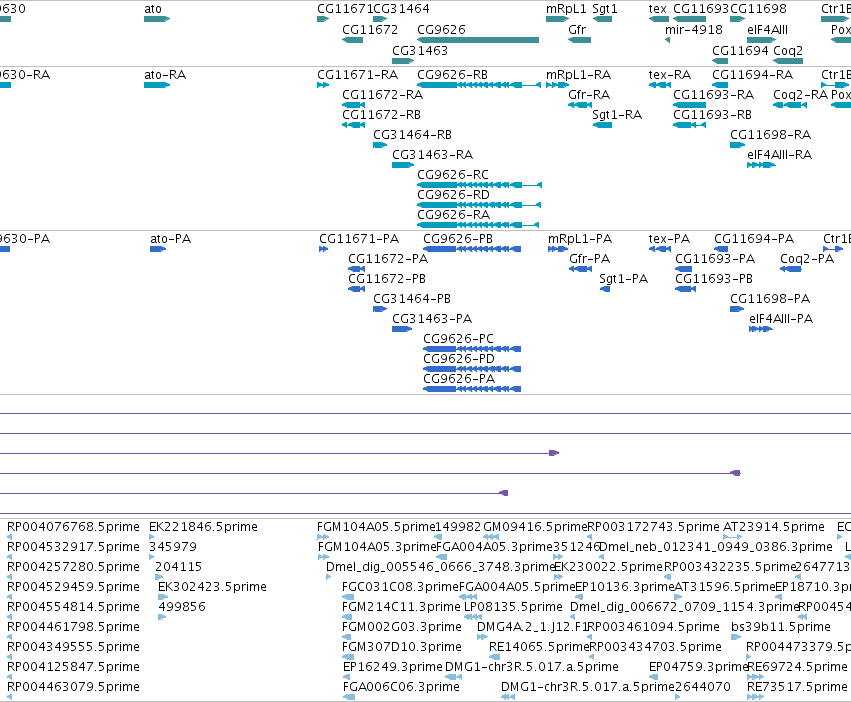The width and height of the screenshot is (851, 702).
Task: Click the CG9626-PA protein label
Action: pyautogui.click(x=459, y=379)
